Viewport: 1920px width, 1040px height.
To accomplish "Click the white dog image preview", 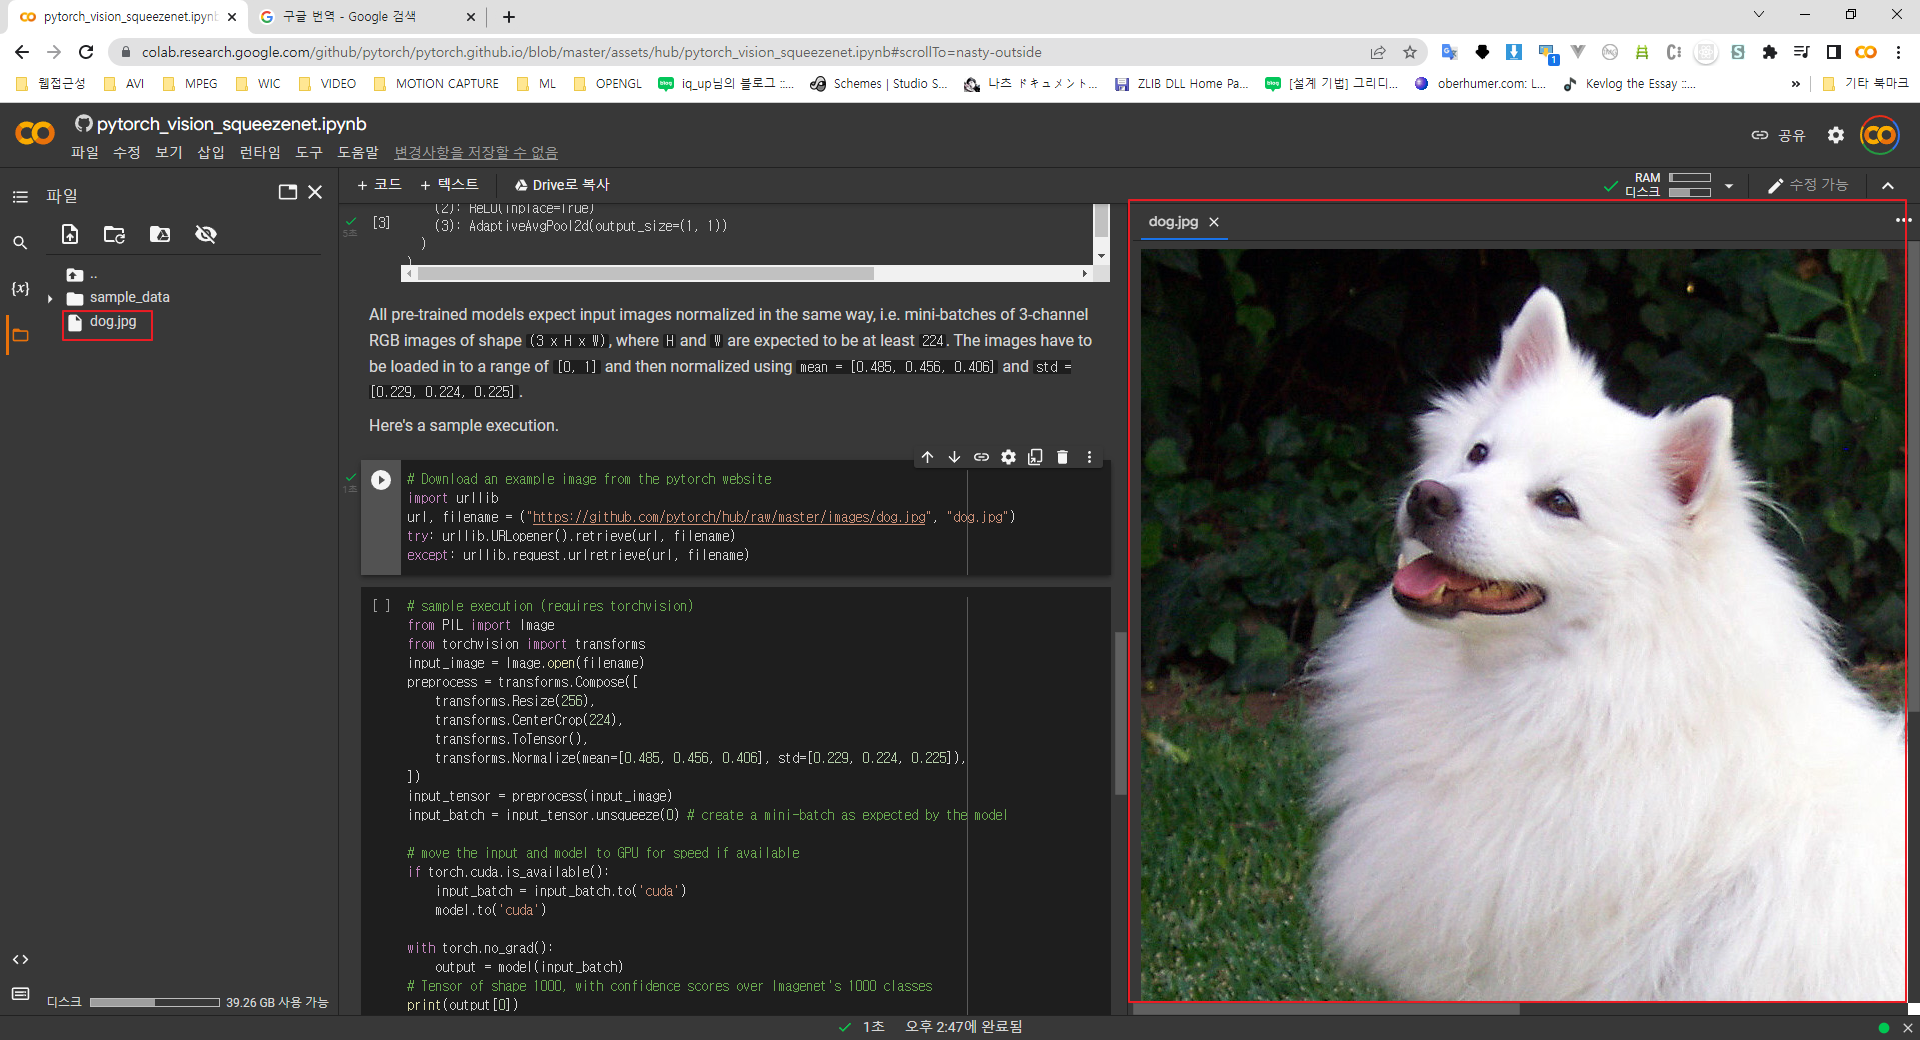I will (1521, 625).
